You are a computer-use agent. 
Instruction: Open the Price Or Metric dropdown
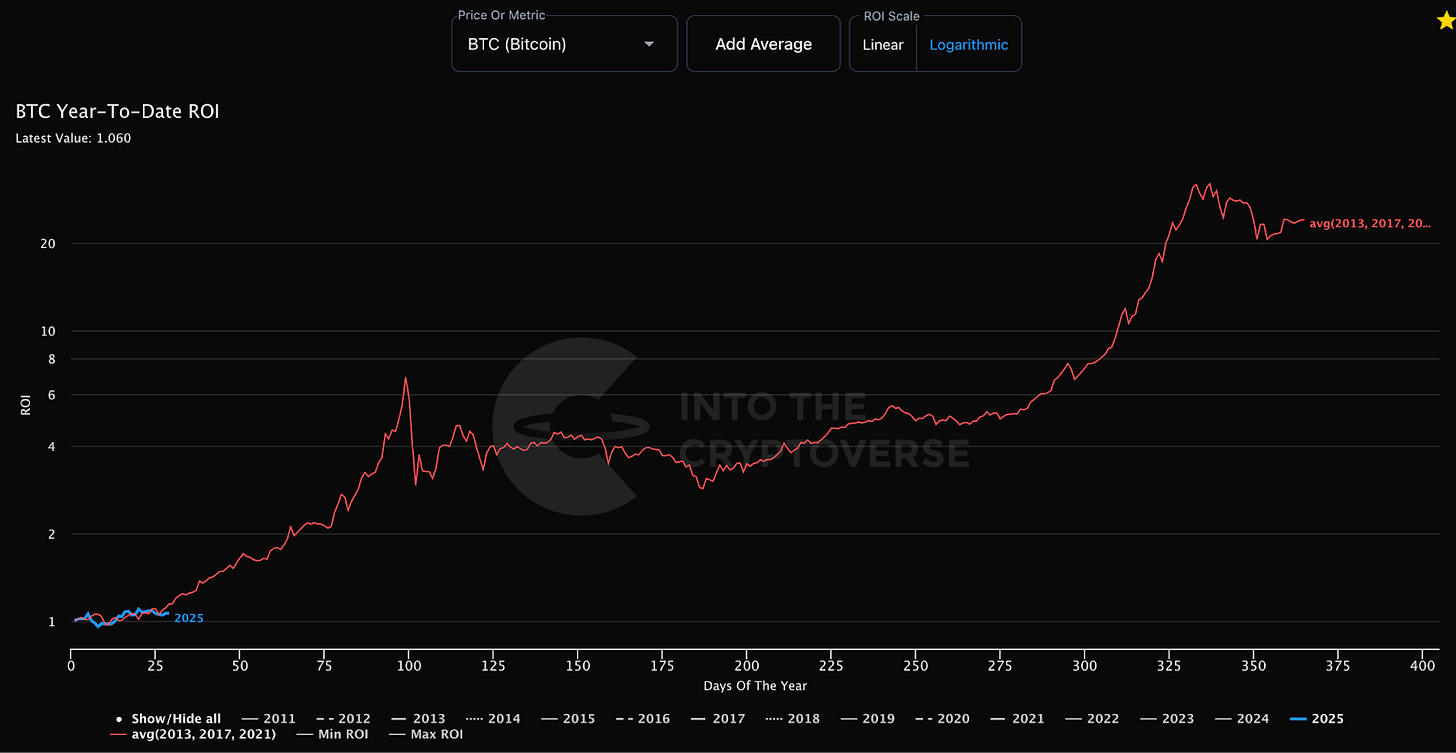point(564,44)
